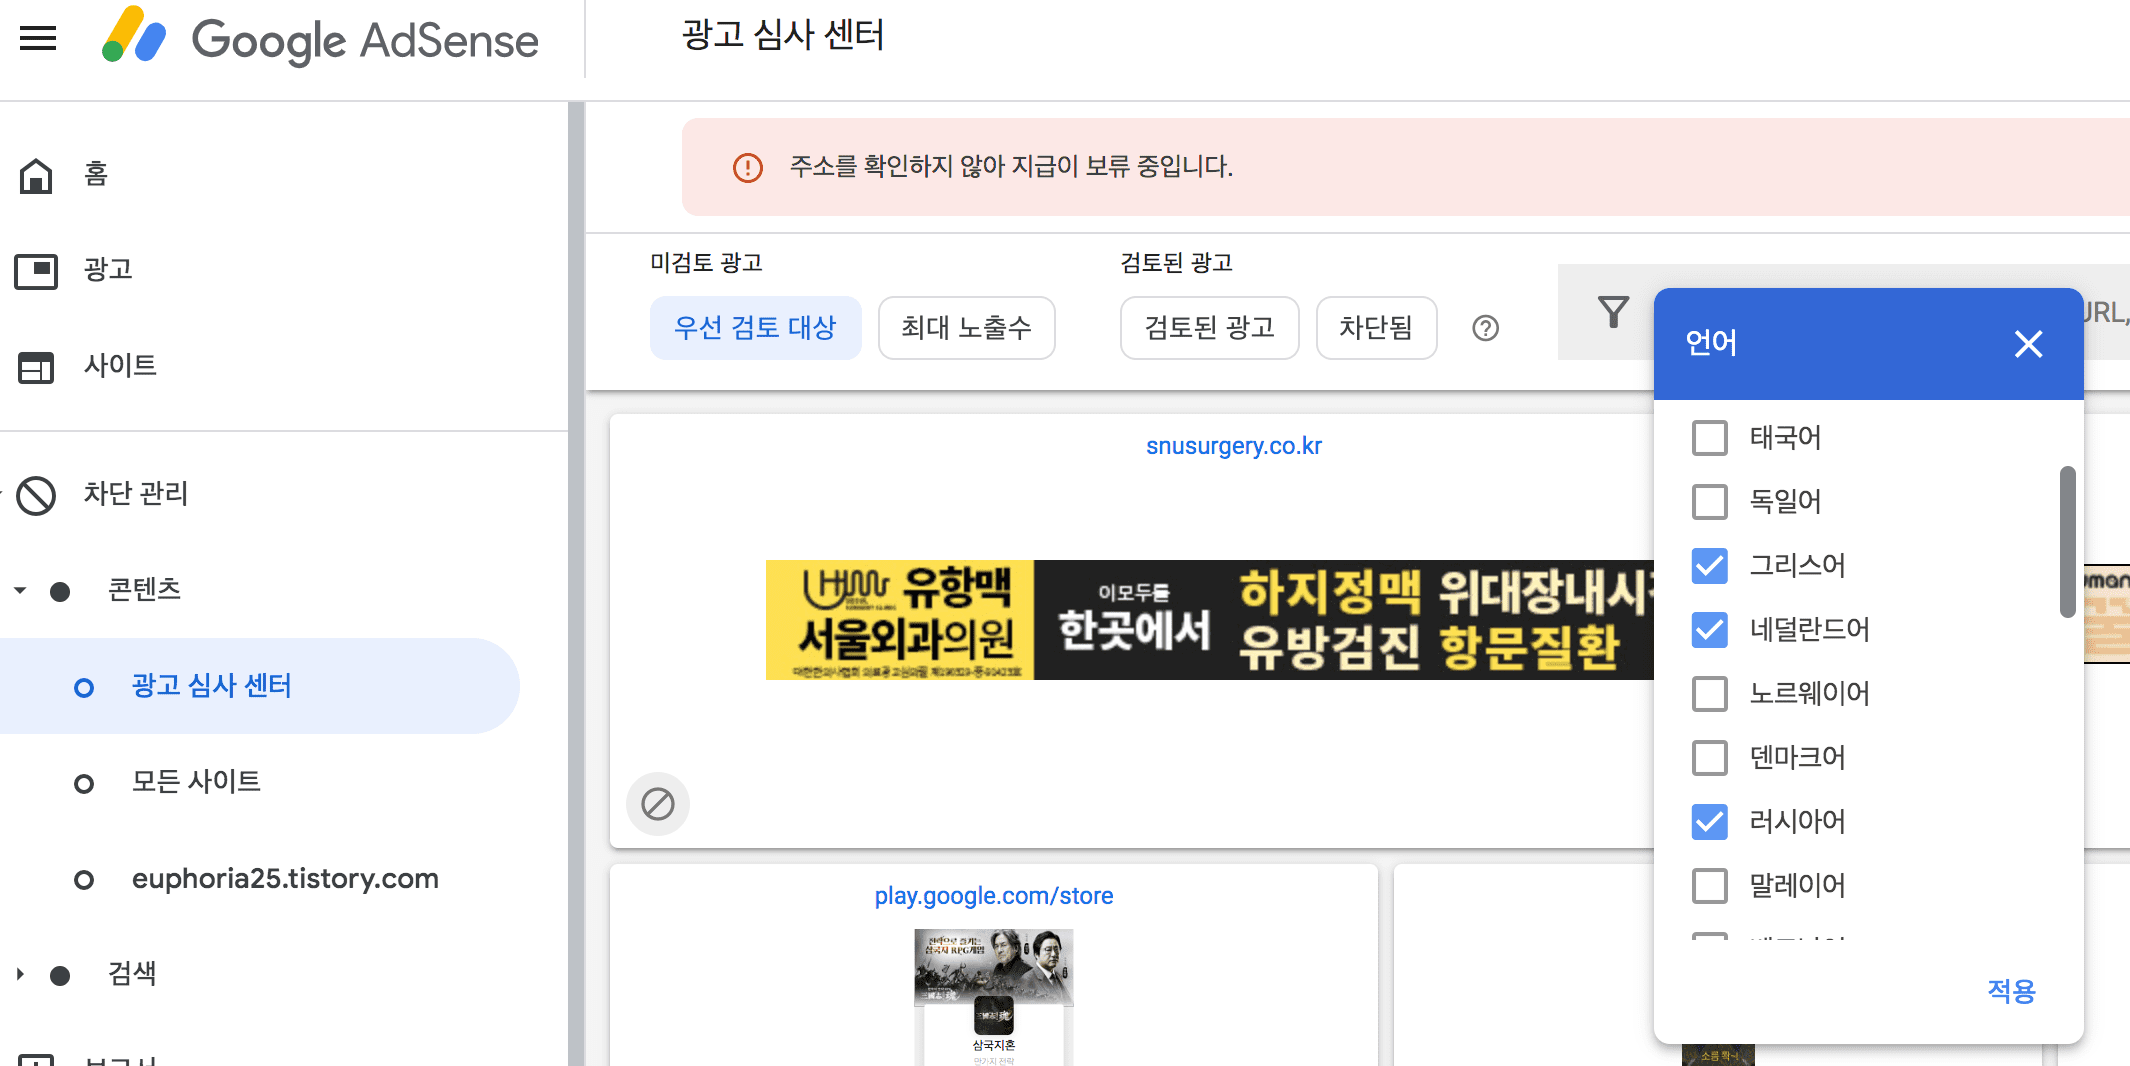The width and height of the screenshot is (2130, 1066).
Task: Click the bullet icon beside 검색
Action: 60,975
